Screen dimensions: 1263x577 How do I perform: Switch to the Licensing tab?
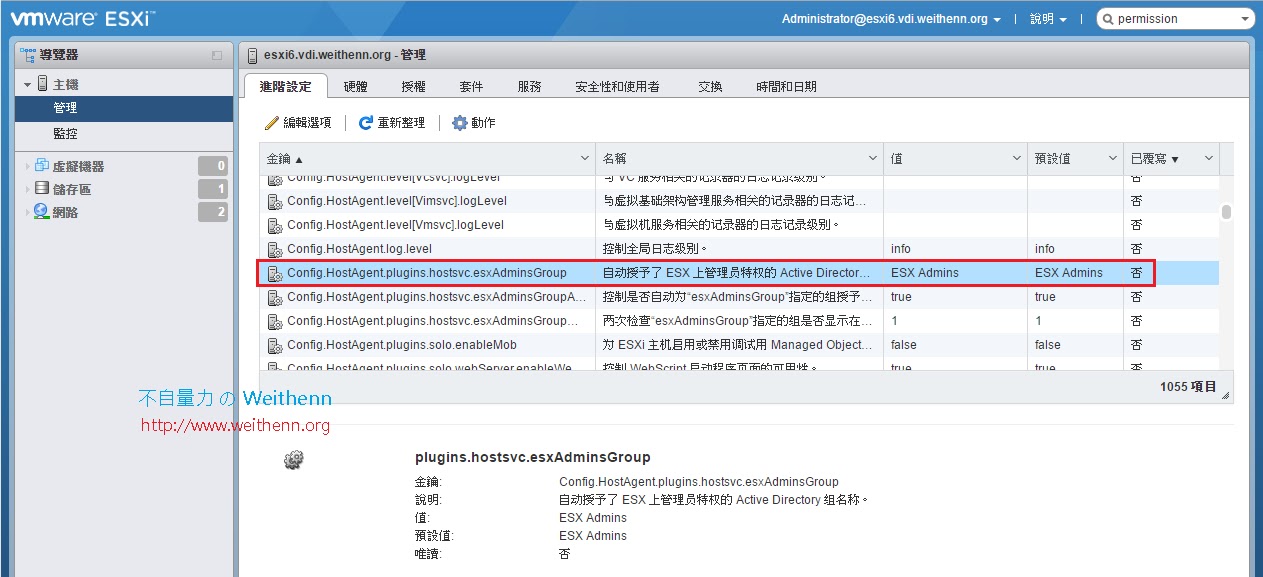pos(413,86)
